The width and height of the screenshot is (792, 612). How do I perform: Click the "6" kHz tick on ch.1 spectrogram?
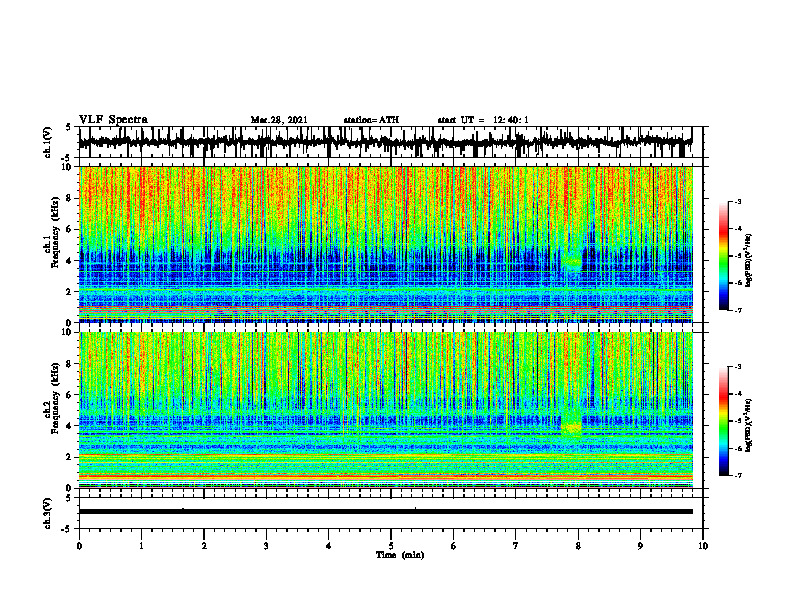click(x=70, y=229)
